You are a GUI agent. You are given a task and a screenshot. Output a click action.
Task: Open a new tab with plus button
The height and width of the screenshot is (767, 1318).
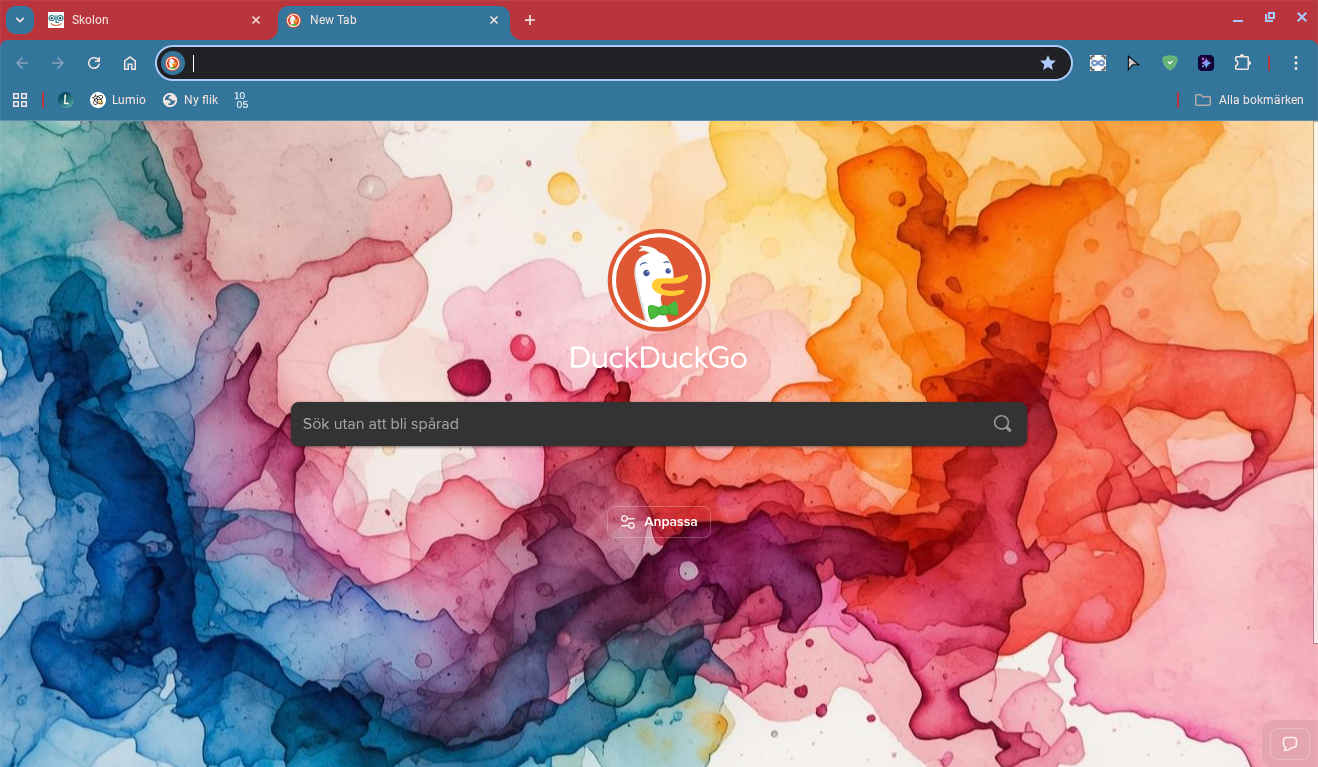pos(530,20)
